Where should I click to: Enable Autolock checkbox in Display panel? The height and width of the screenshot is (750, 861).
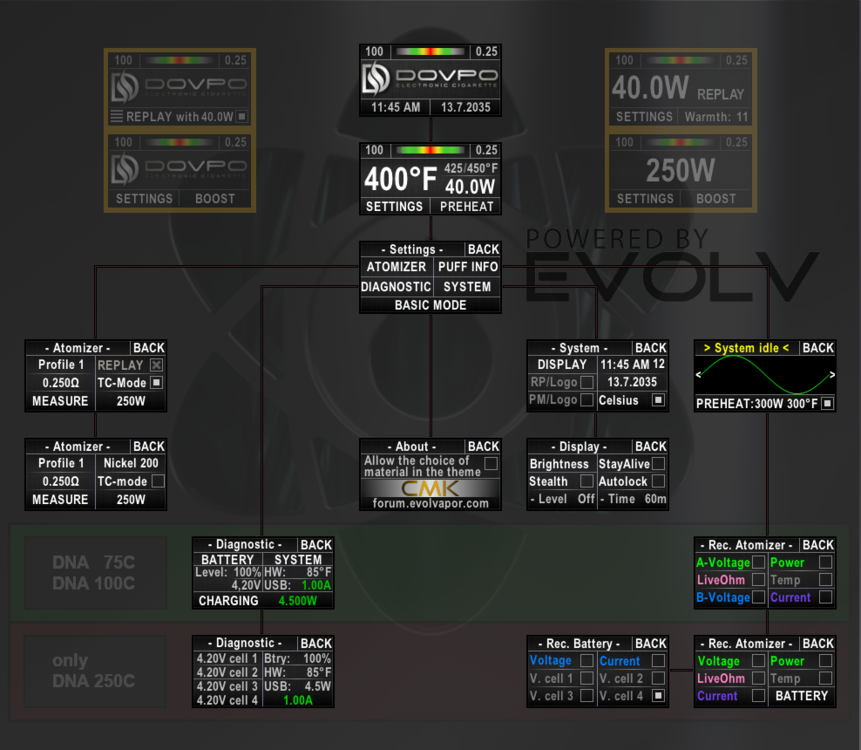(x=658, y=481)
